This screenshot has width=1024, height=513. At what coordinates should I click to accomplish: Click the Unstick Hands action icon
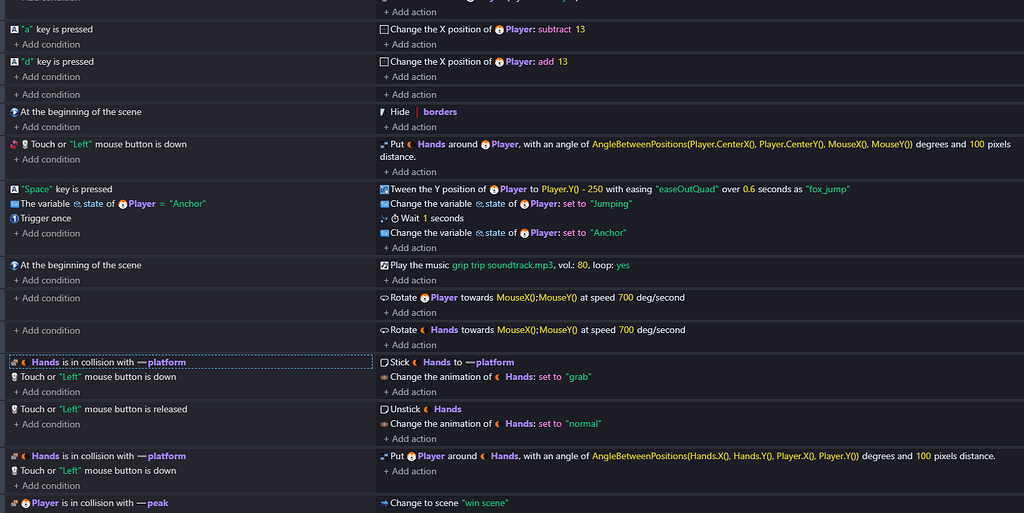[x=384, y=410]
